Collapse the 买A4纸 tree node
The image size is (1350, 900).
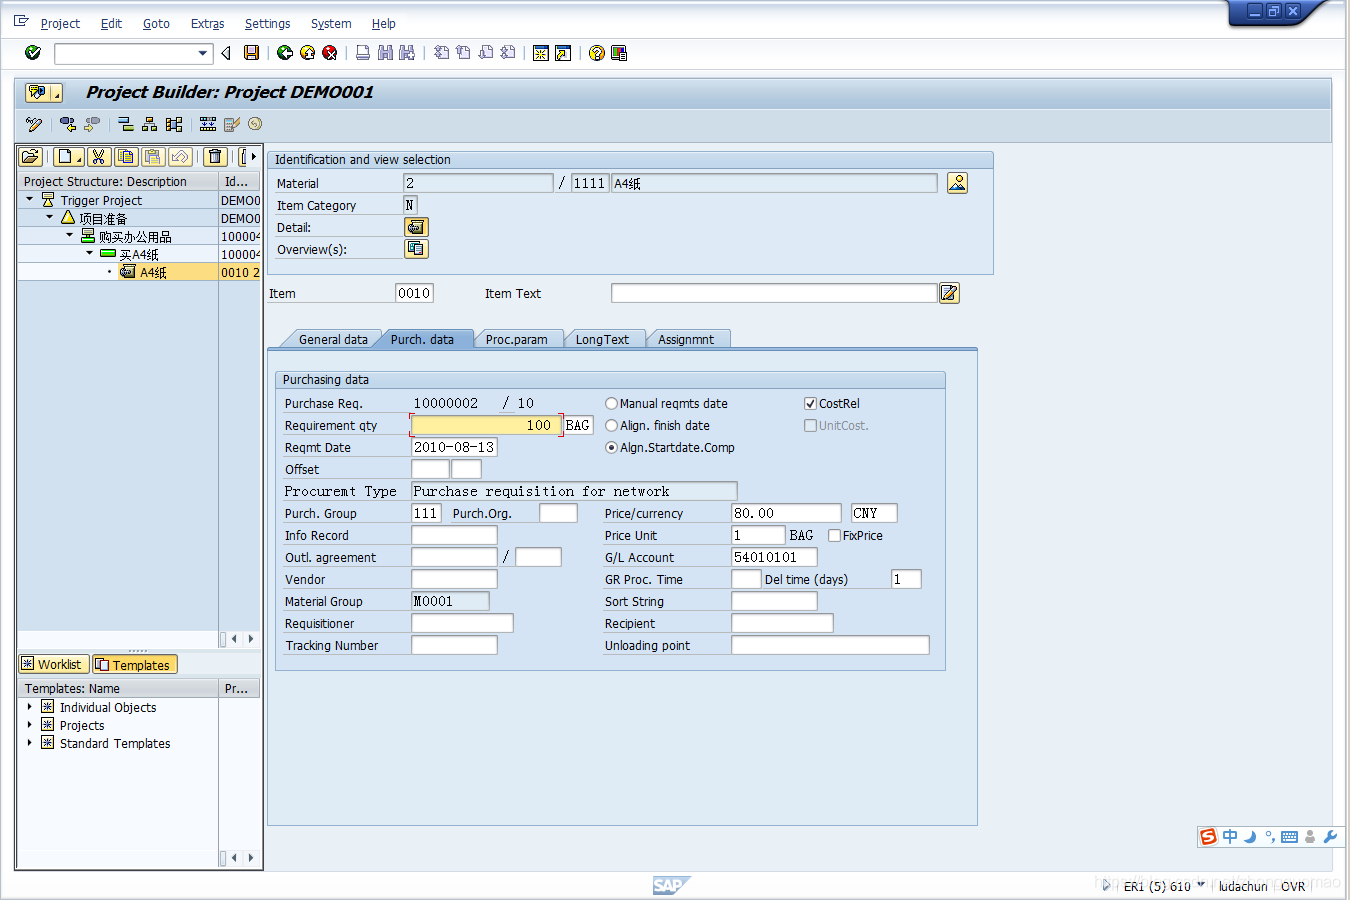tap(90, 254)
